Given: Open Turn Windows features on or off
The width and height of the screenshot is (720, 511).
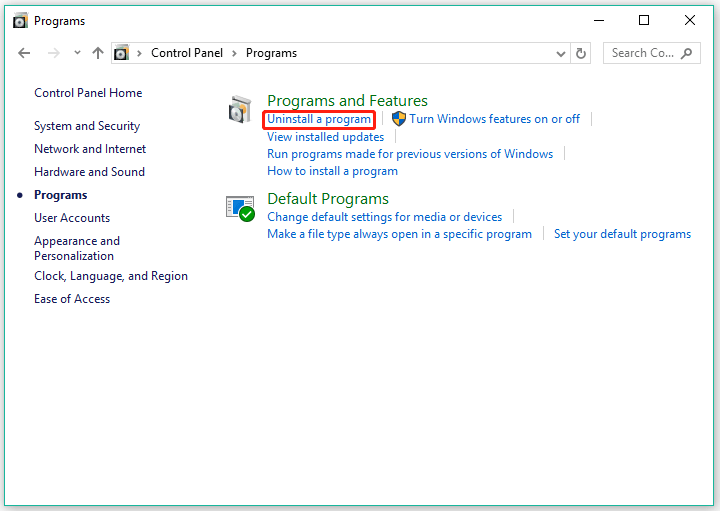Looking at the screenshot, I should [x=495, y=119].
